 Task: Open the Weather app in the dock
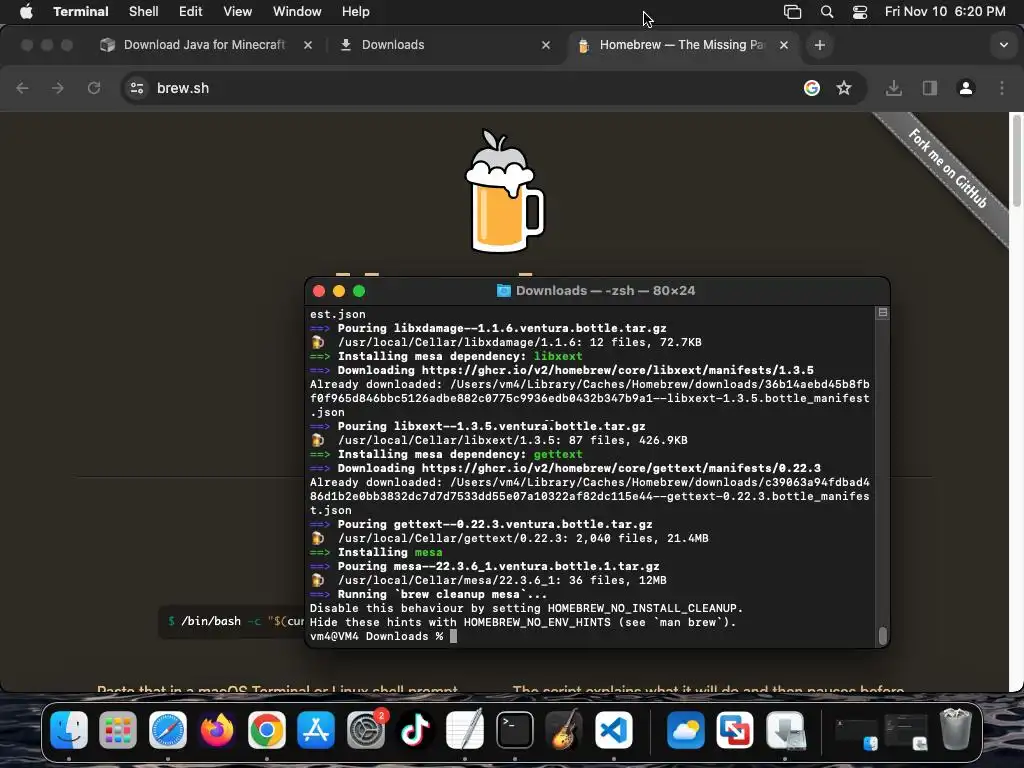coord(686,729)
